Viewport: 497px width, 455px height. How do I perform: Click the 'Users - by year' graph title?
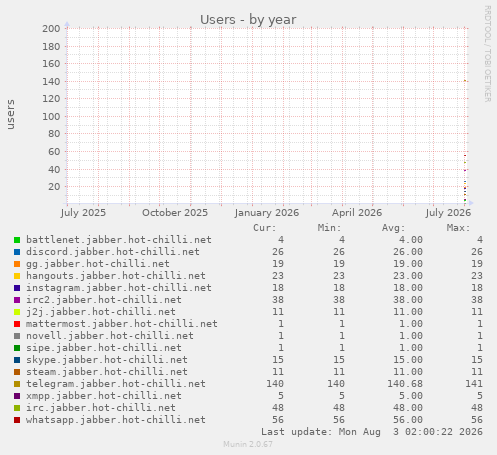tap(248, 20)
